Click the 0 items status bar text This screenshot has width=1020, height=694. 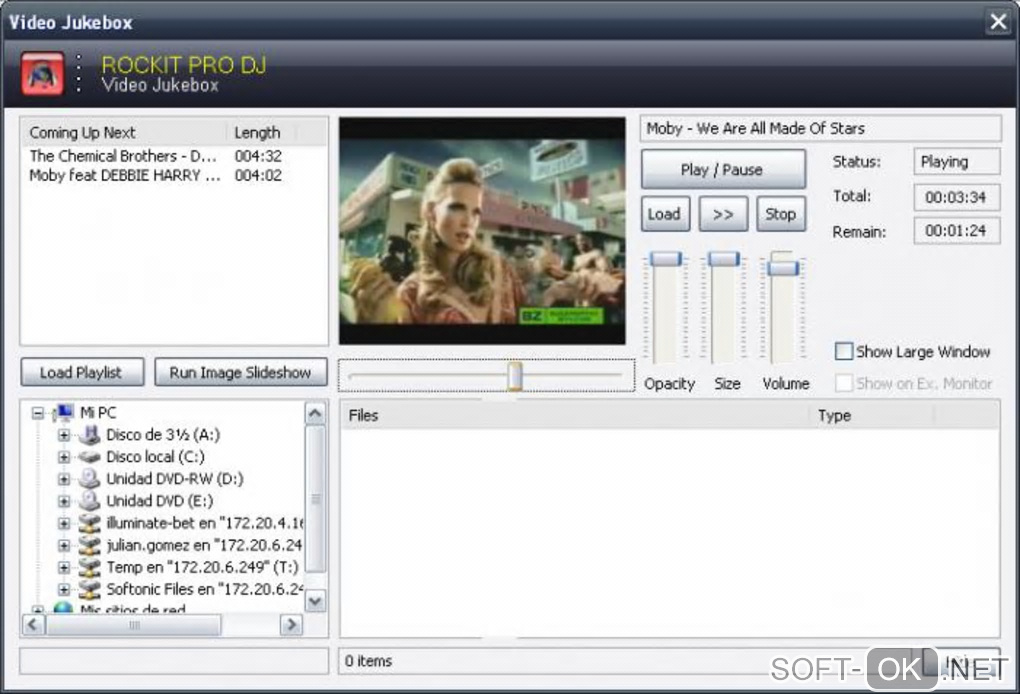click(368, 661)
